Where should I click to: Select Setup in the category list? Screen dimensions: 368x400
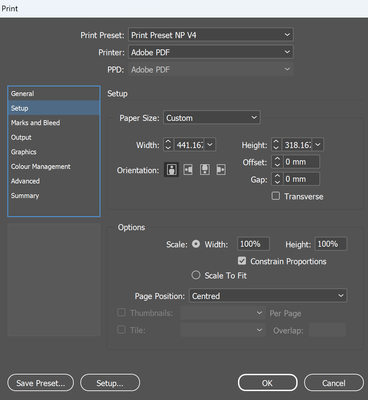[54, 108]
